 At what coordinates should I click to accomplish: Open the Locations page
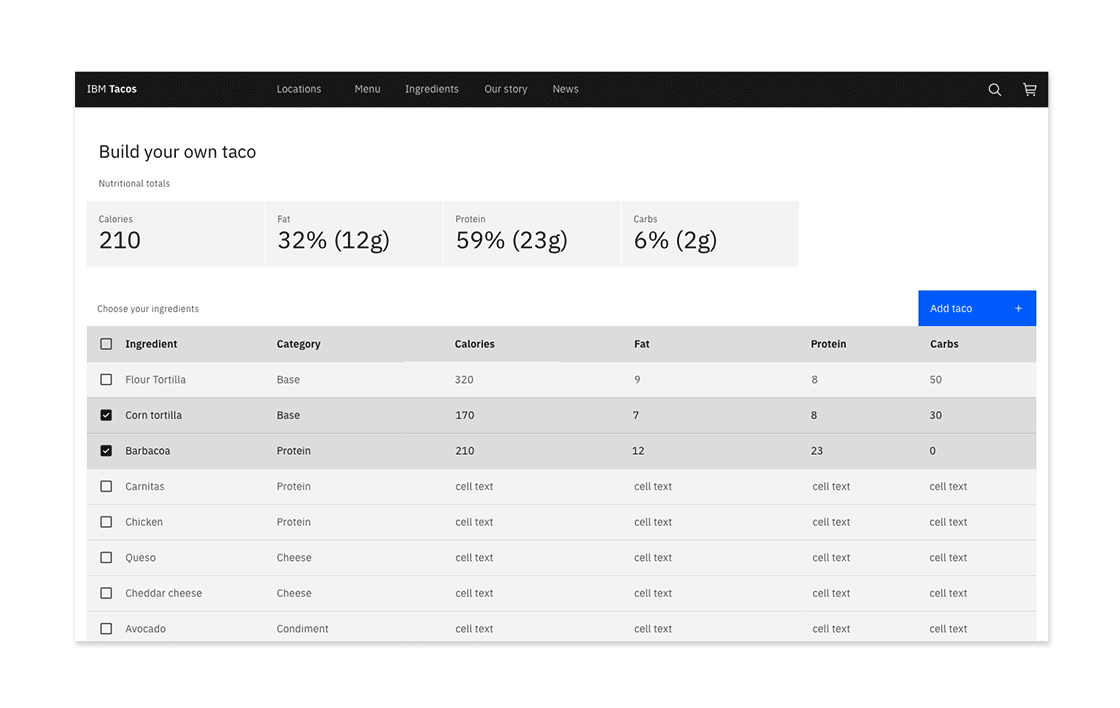point(298,89)
